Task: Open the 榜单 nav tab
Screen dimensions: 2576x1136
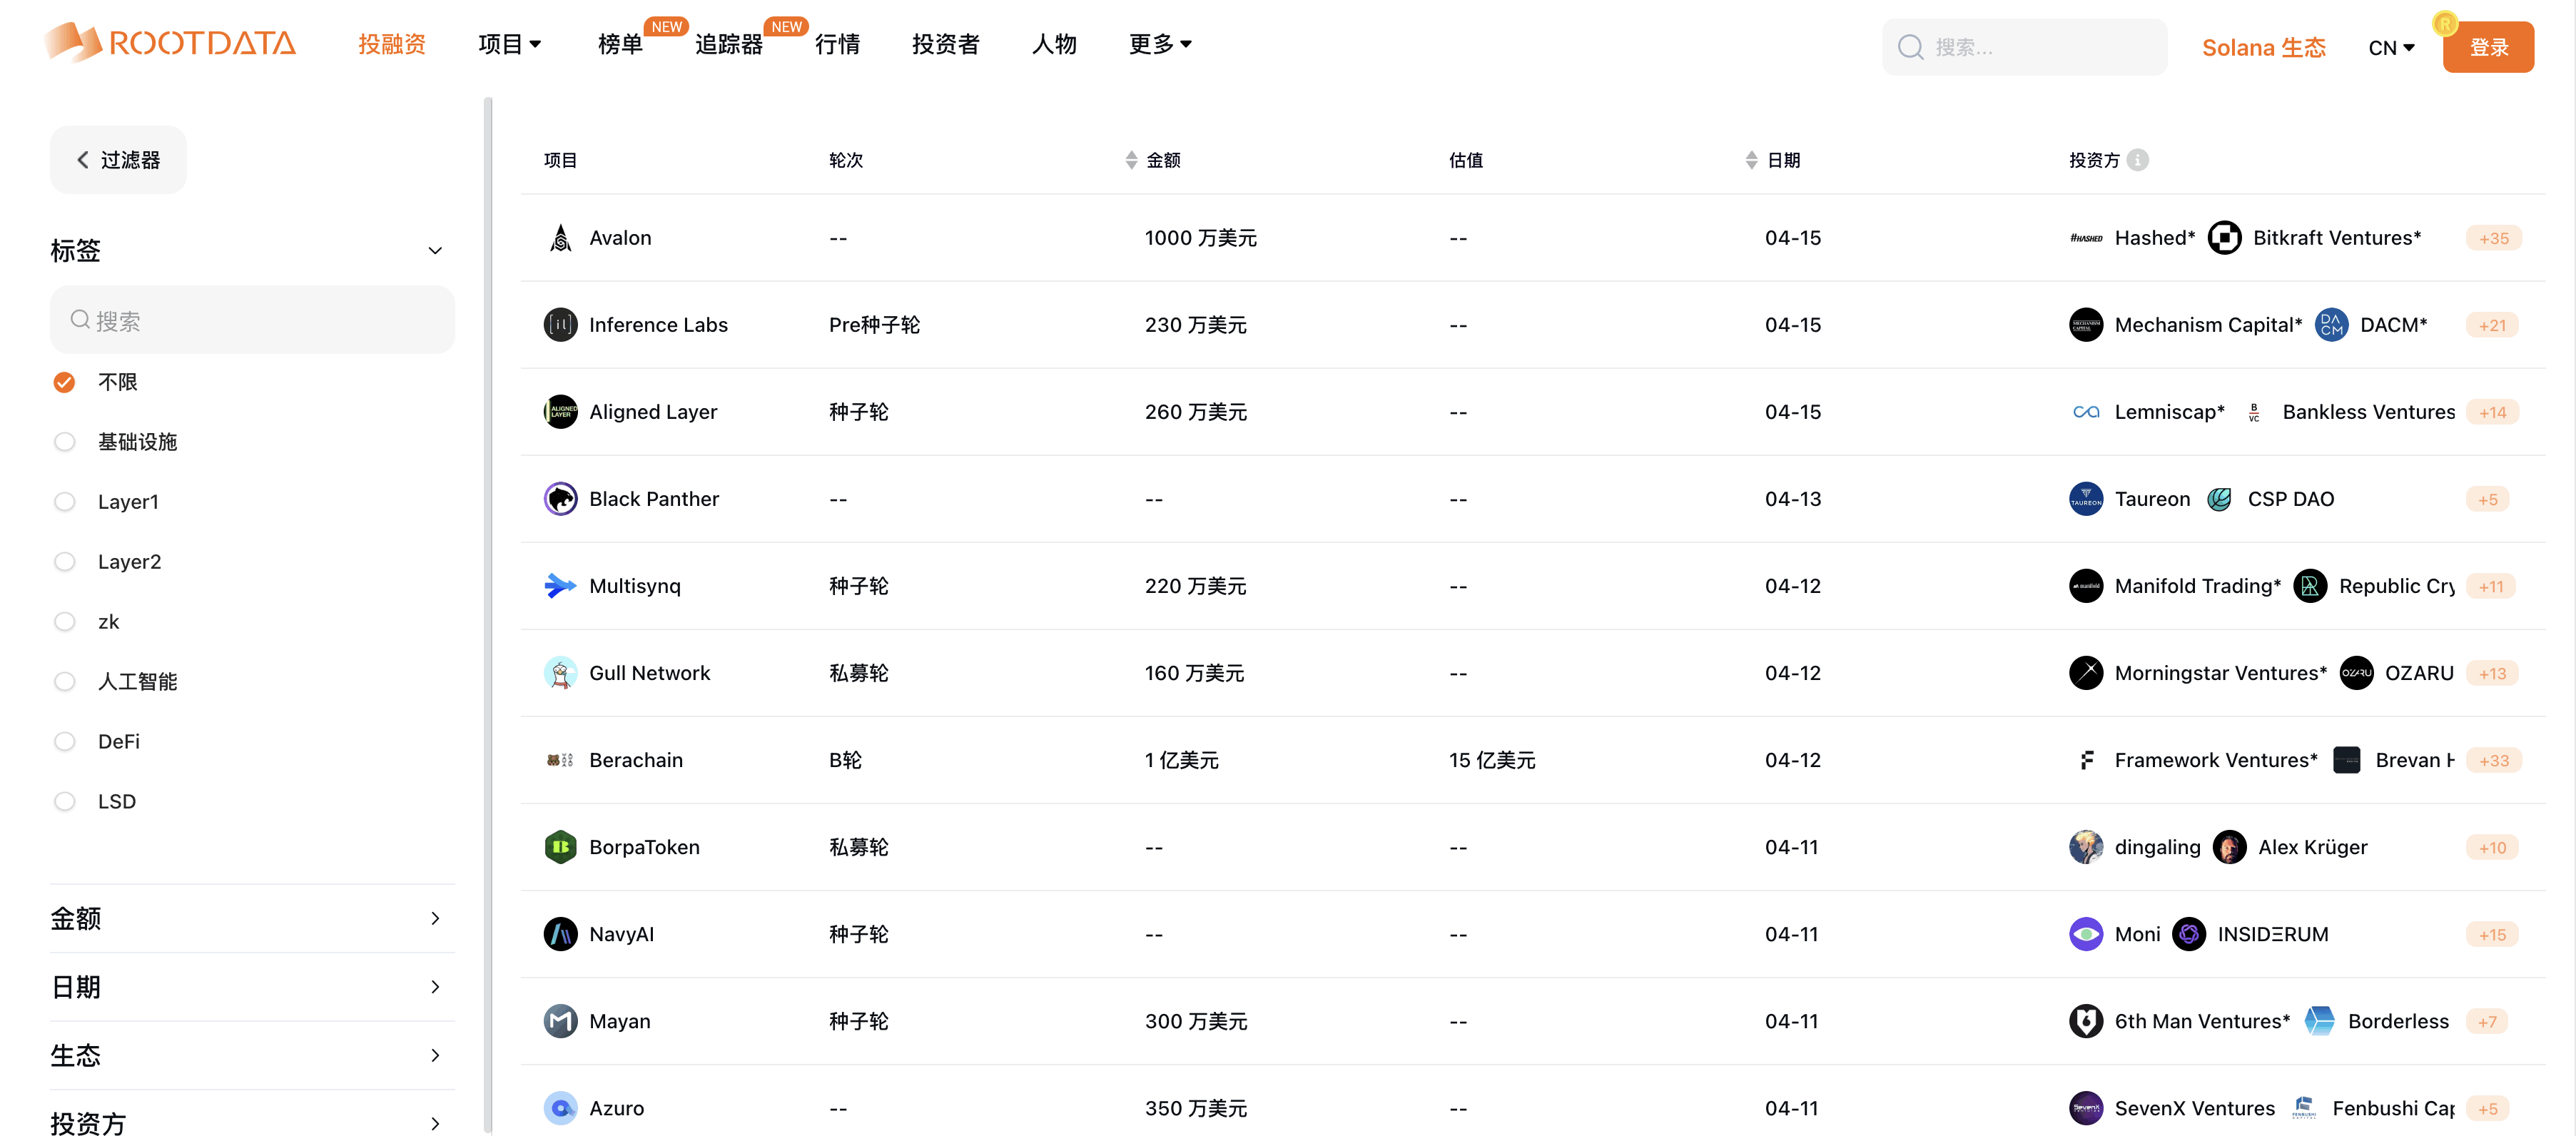Action: (x=620, y=44)
